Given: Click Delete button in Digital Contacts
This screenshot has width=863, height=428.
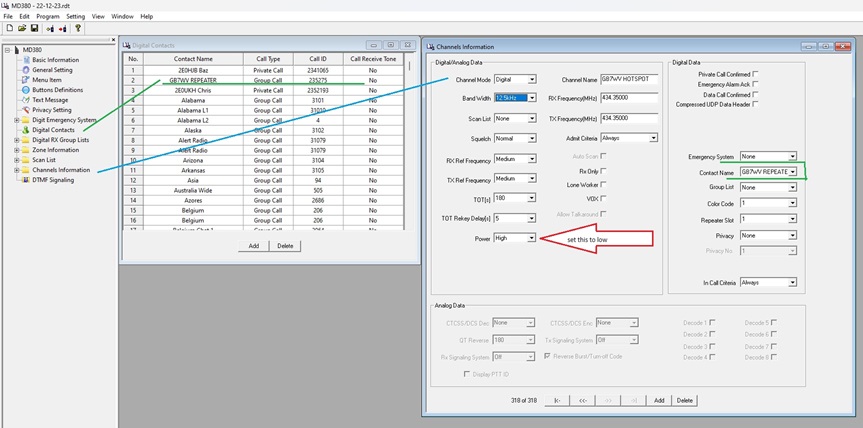Looking at the screenshot, I should (x=285, y=245).
